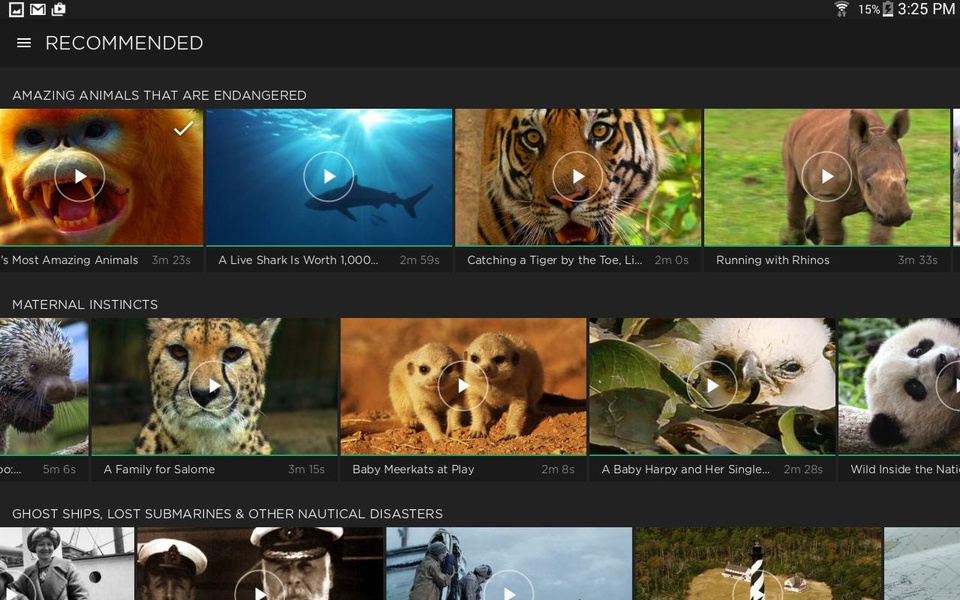960x600 pixels.
Task: Click the watched checkmark on monkey thumbnail
Action: click(183, 128)
